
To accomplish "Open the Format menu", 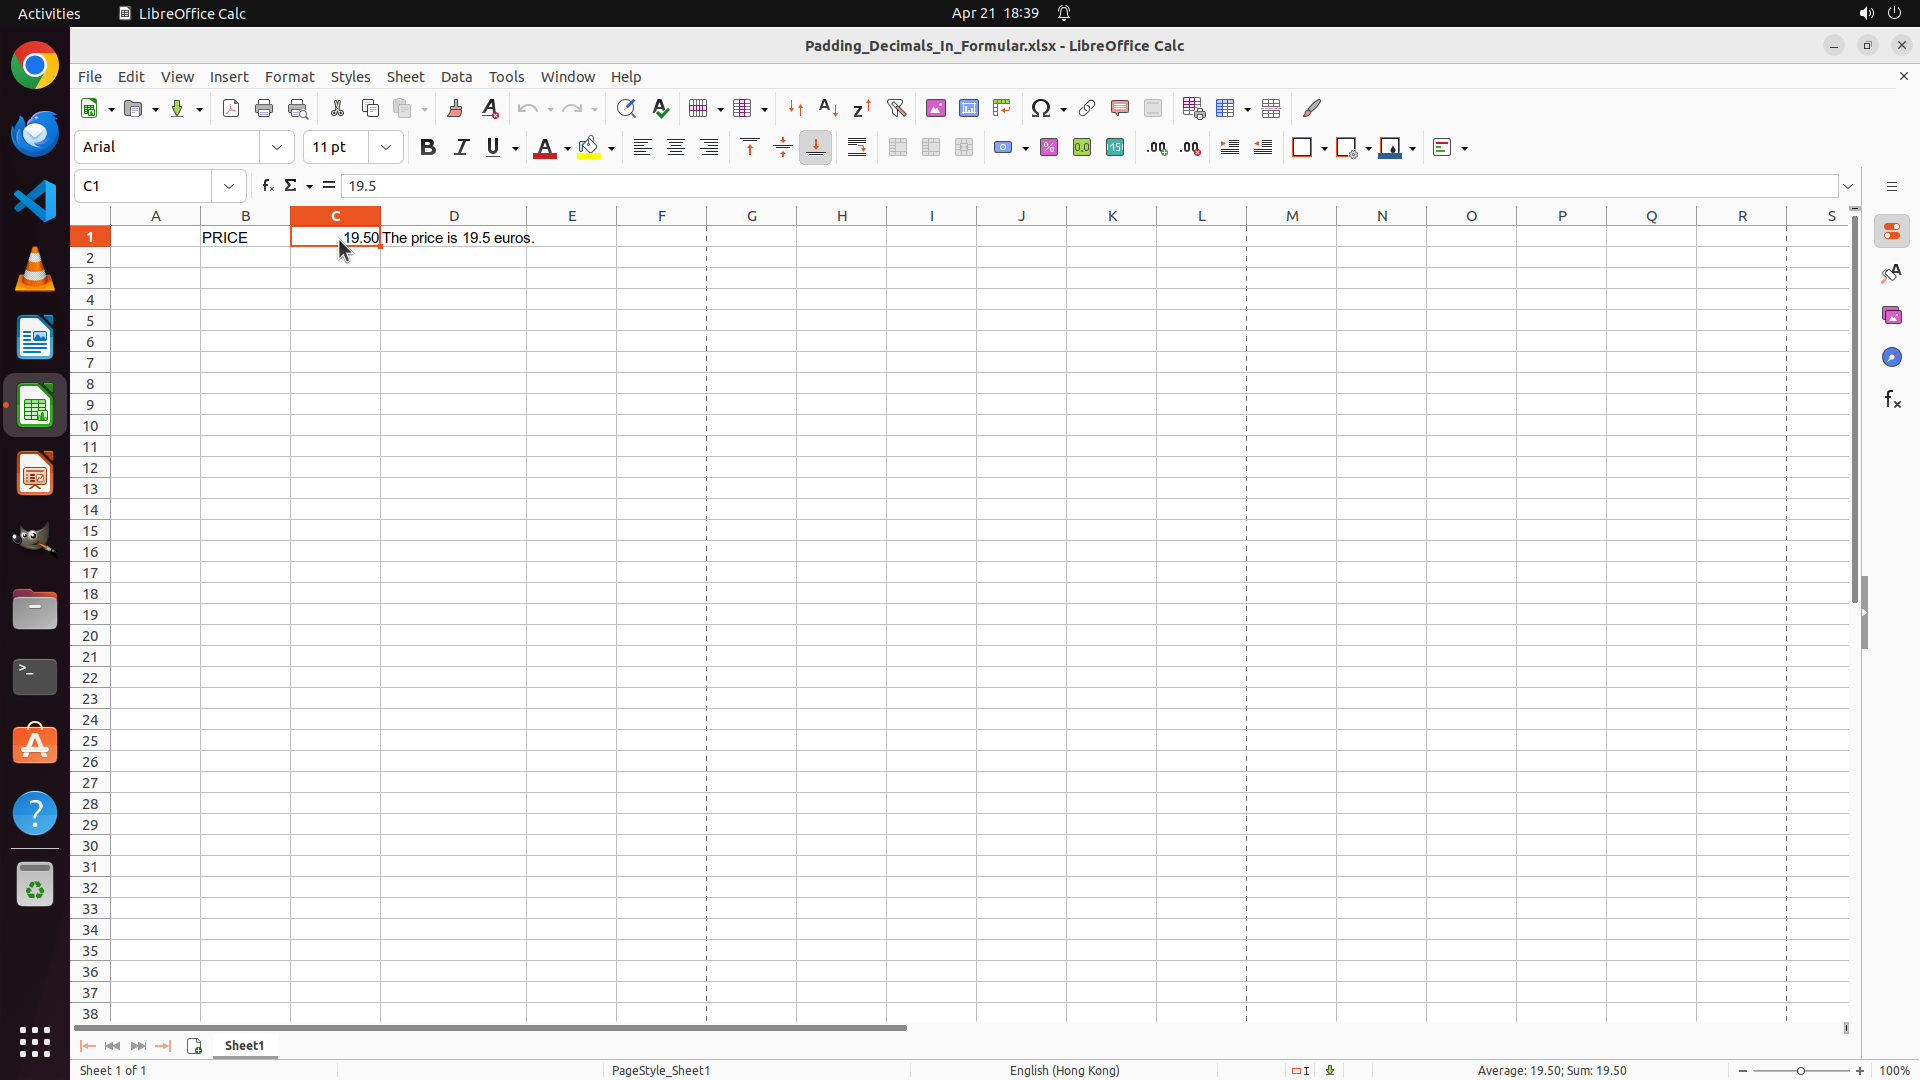I will [x=289, y=77].
